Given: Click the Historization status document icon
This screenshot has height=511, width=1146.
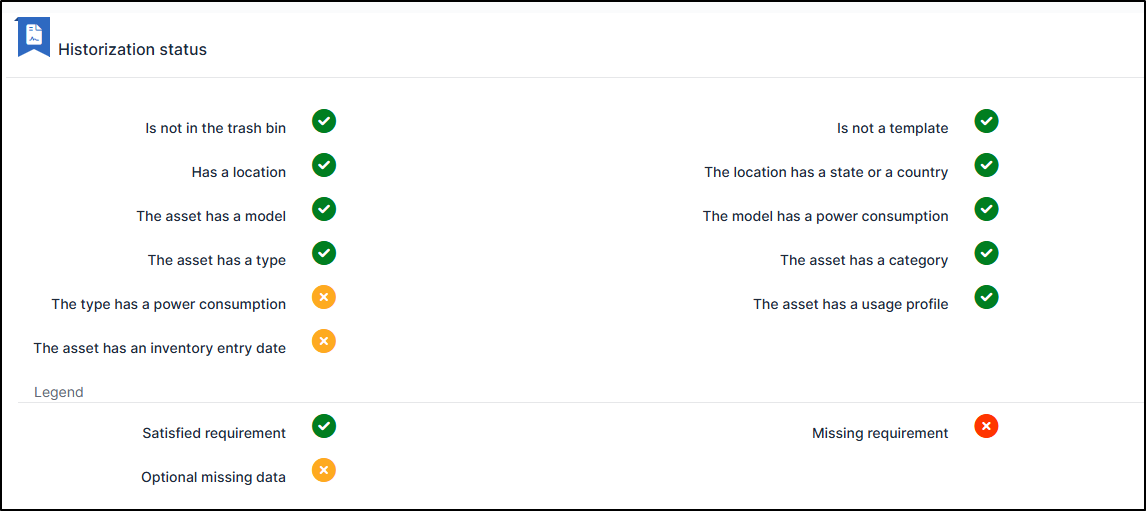Looking at the screenshot, I should click(x=33, y=37).
